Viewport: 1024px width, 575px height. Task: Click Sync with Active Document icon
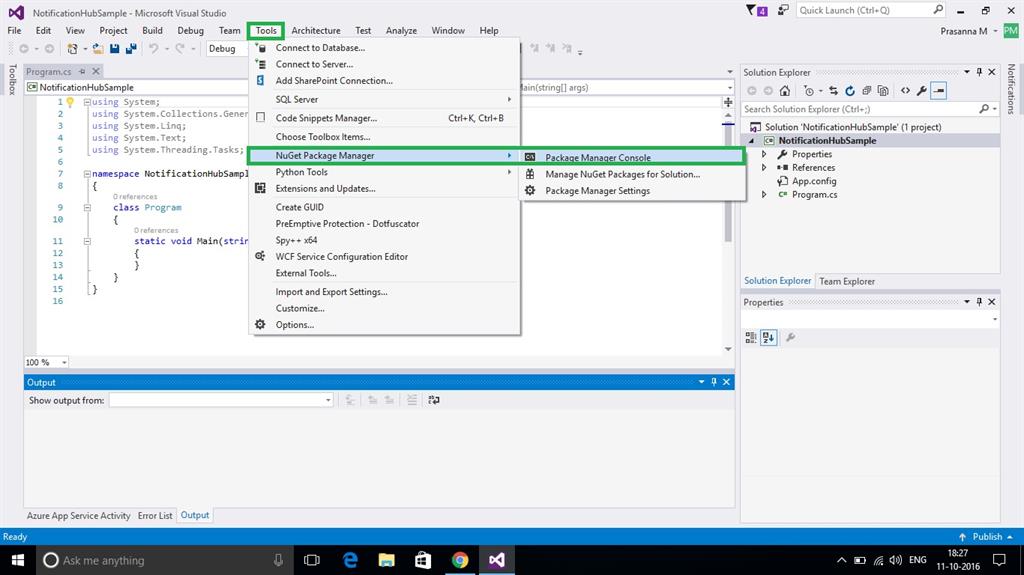(833, 91)
